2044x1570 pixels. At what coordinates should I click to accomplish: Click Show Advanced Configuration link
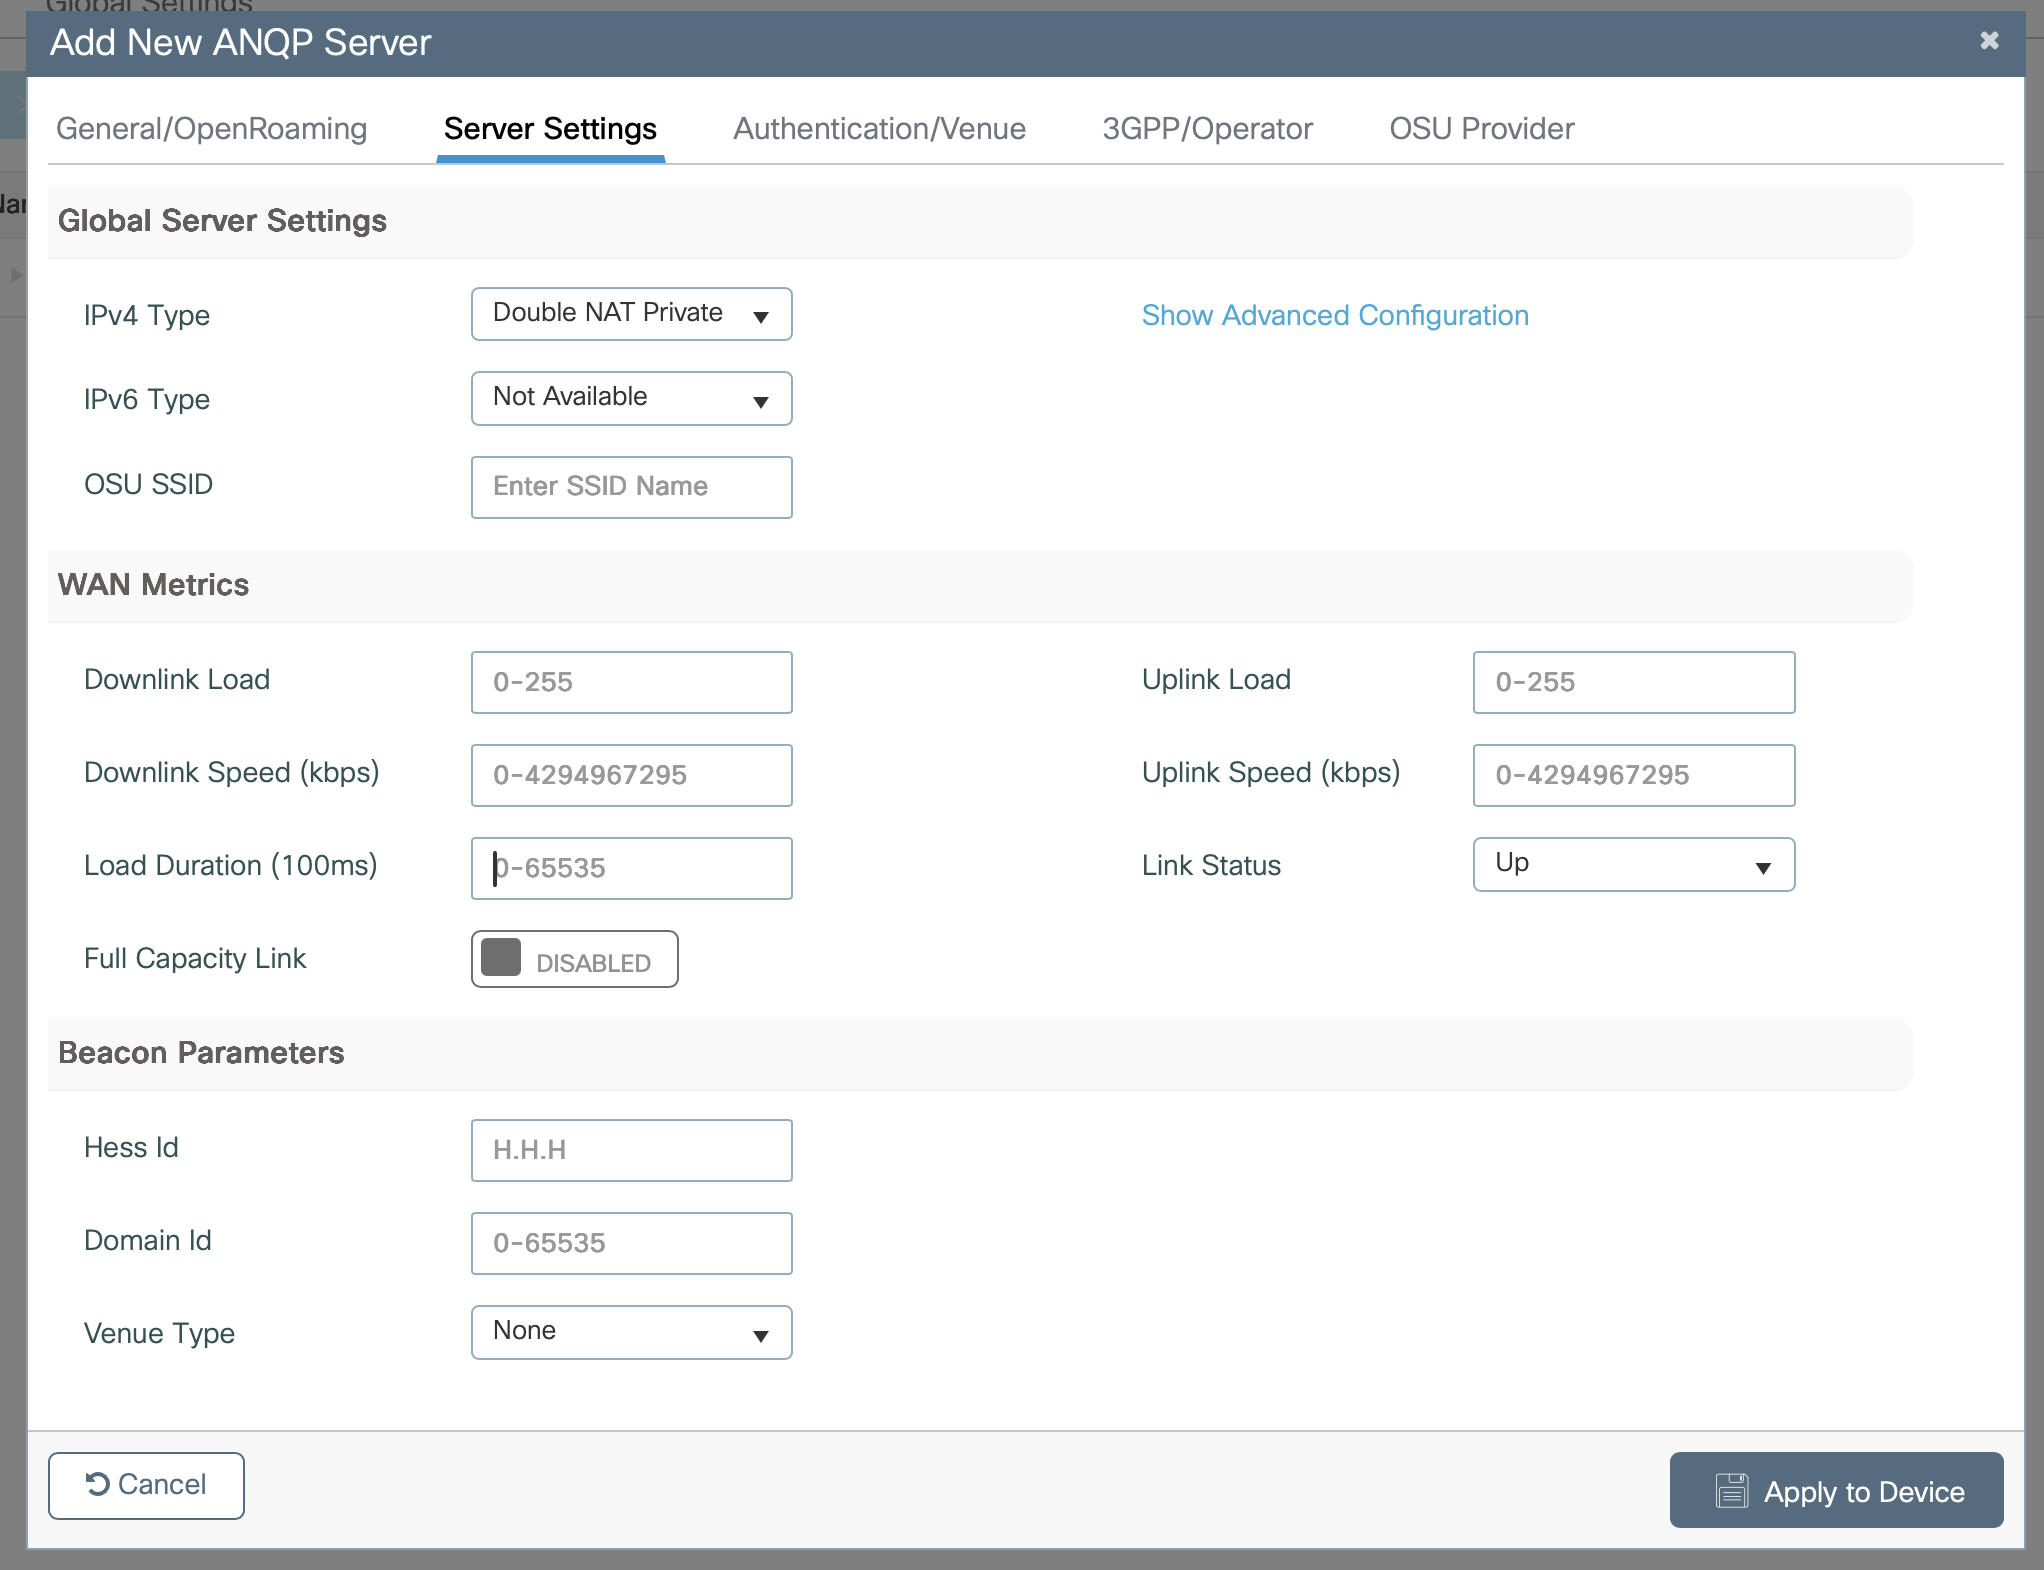point(1335,316)
